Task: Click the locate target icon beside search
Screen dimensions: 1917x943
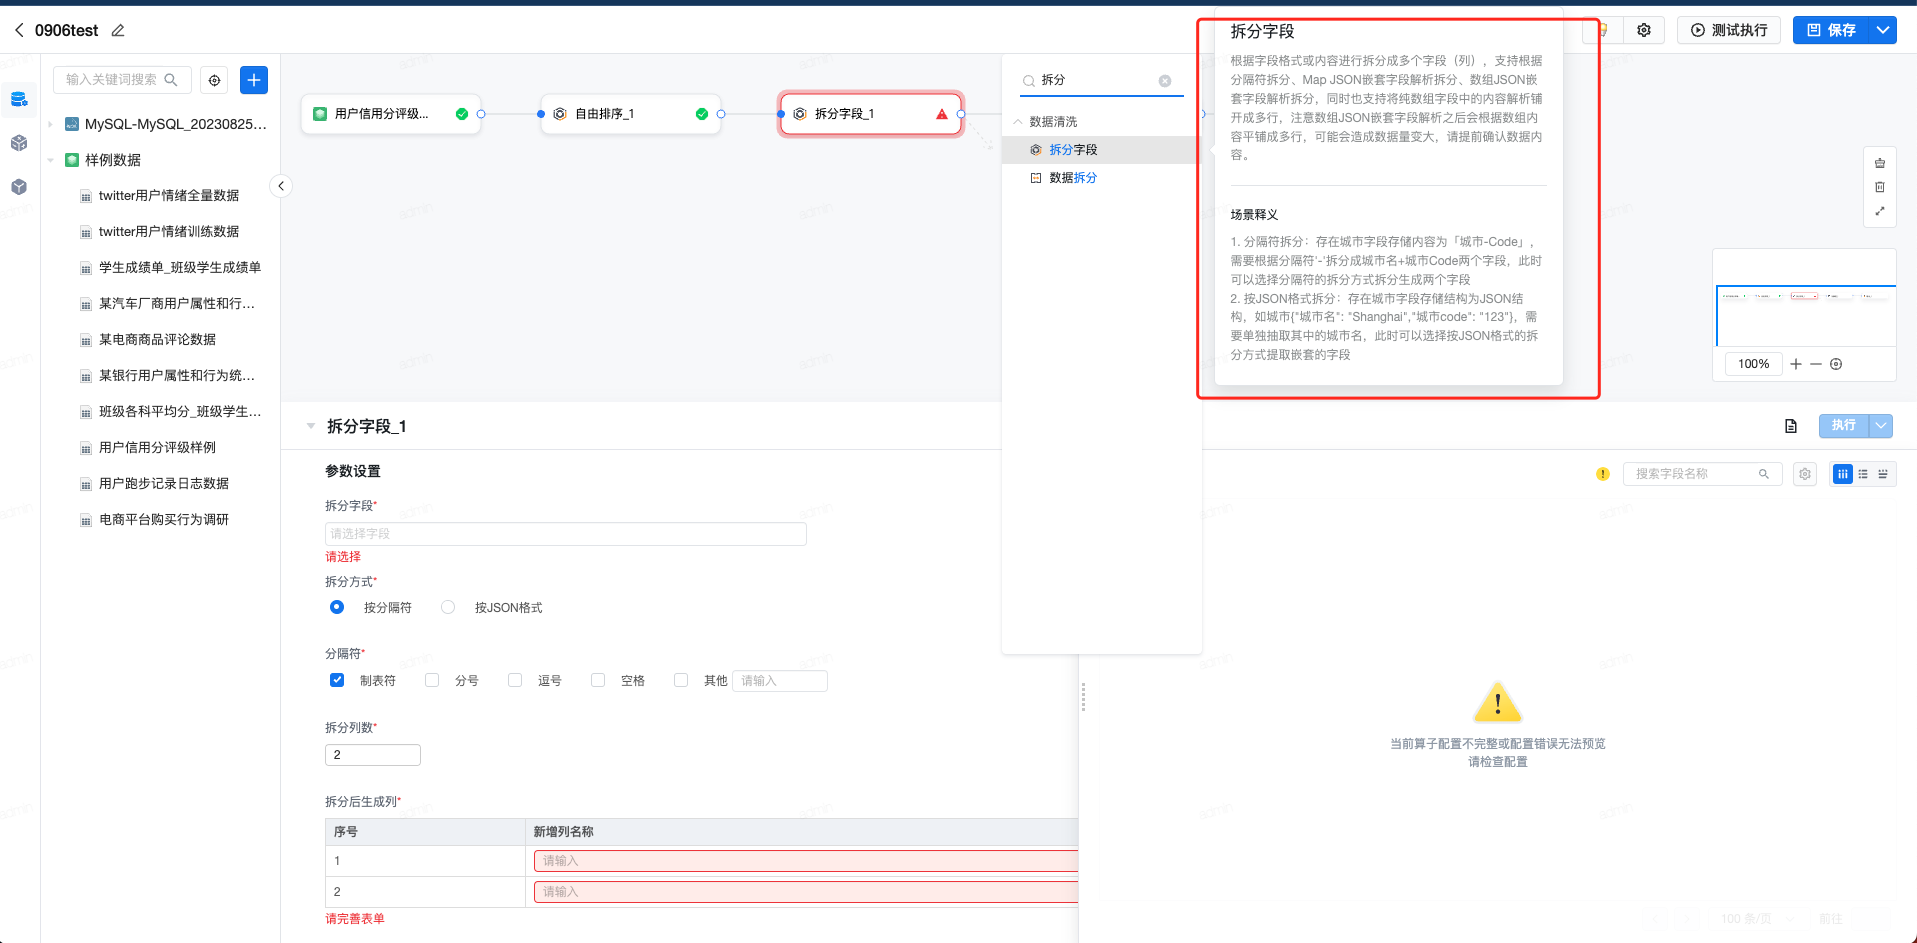Action: [214, 80]
